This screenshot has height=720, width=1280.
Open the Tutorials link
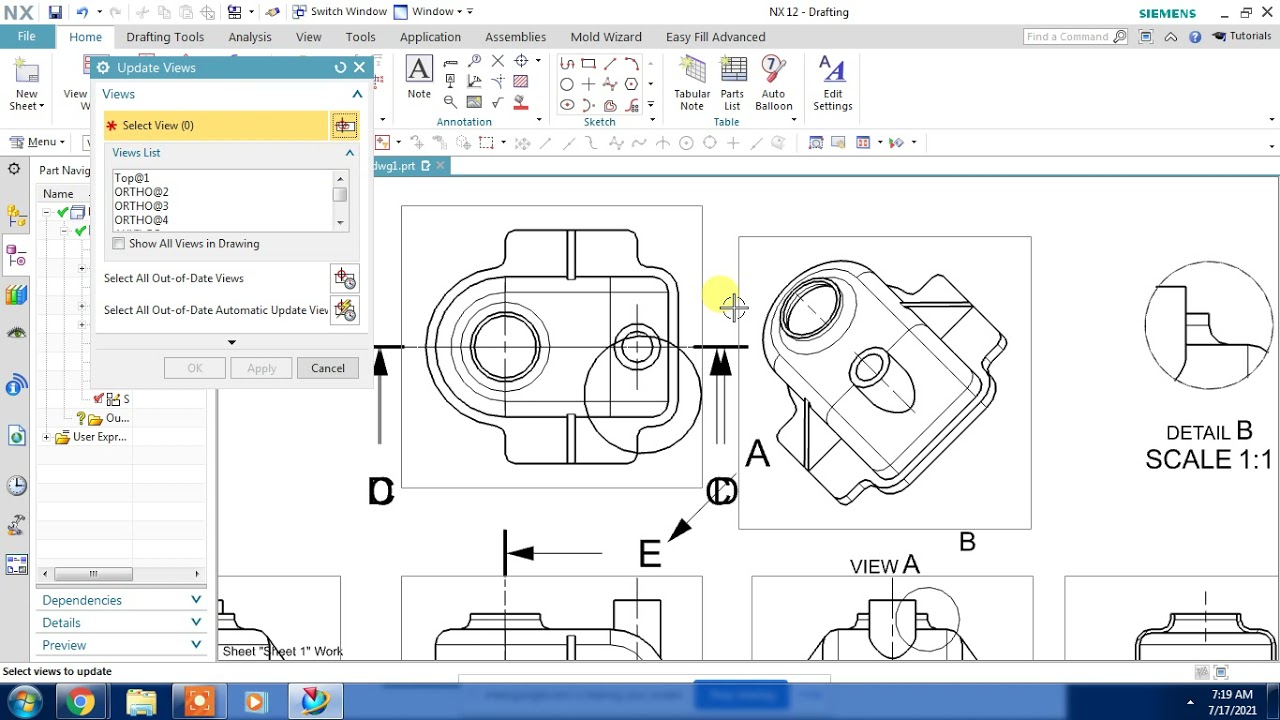tap(1242, 37)
